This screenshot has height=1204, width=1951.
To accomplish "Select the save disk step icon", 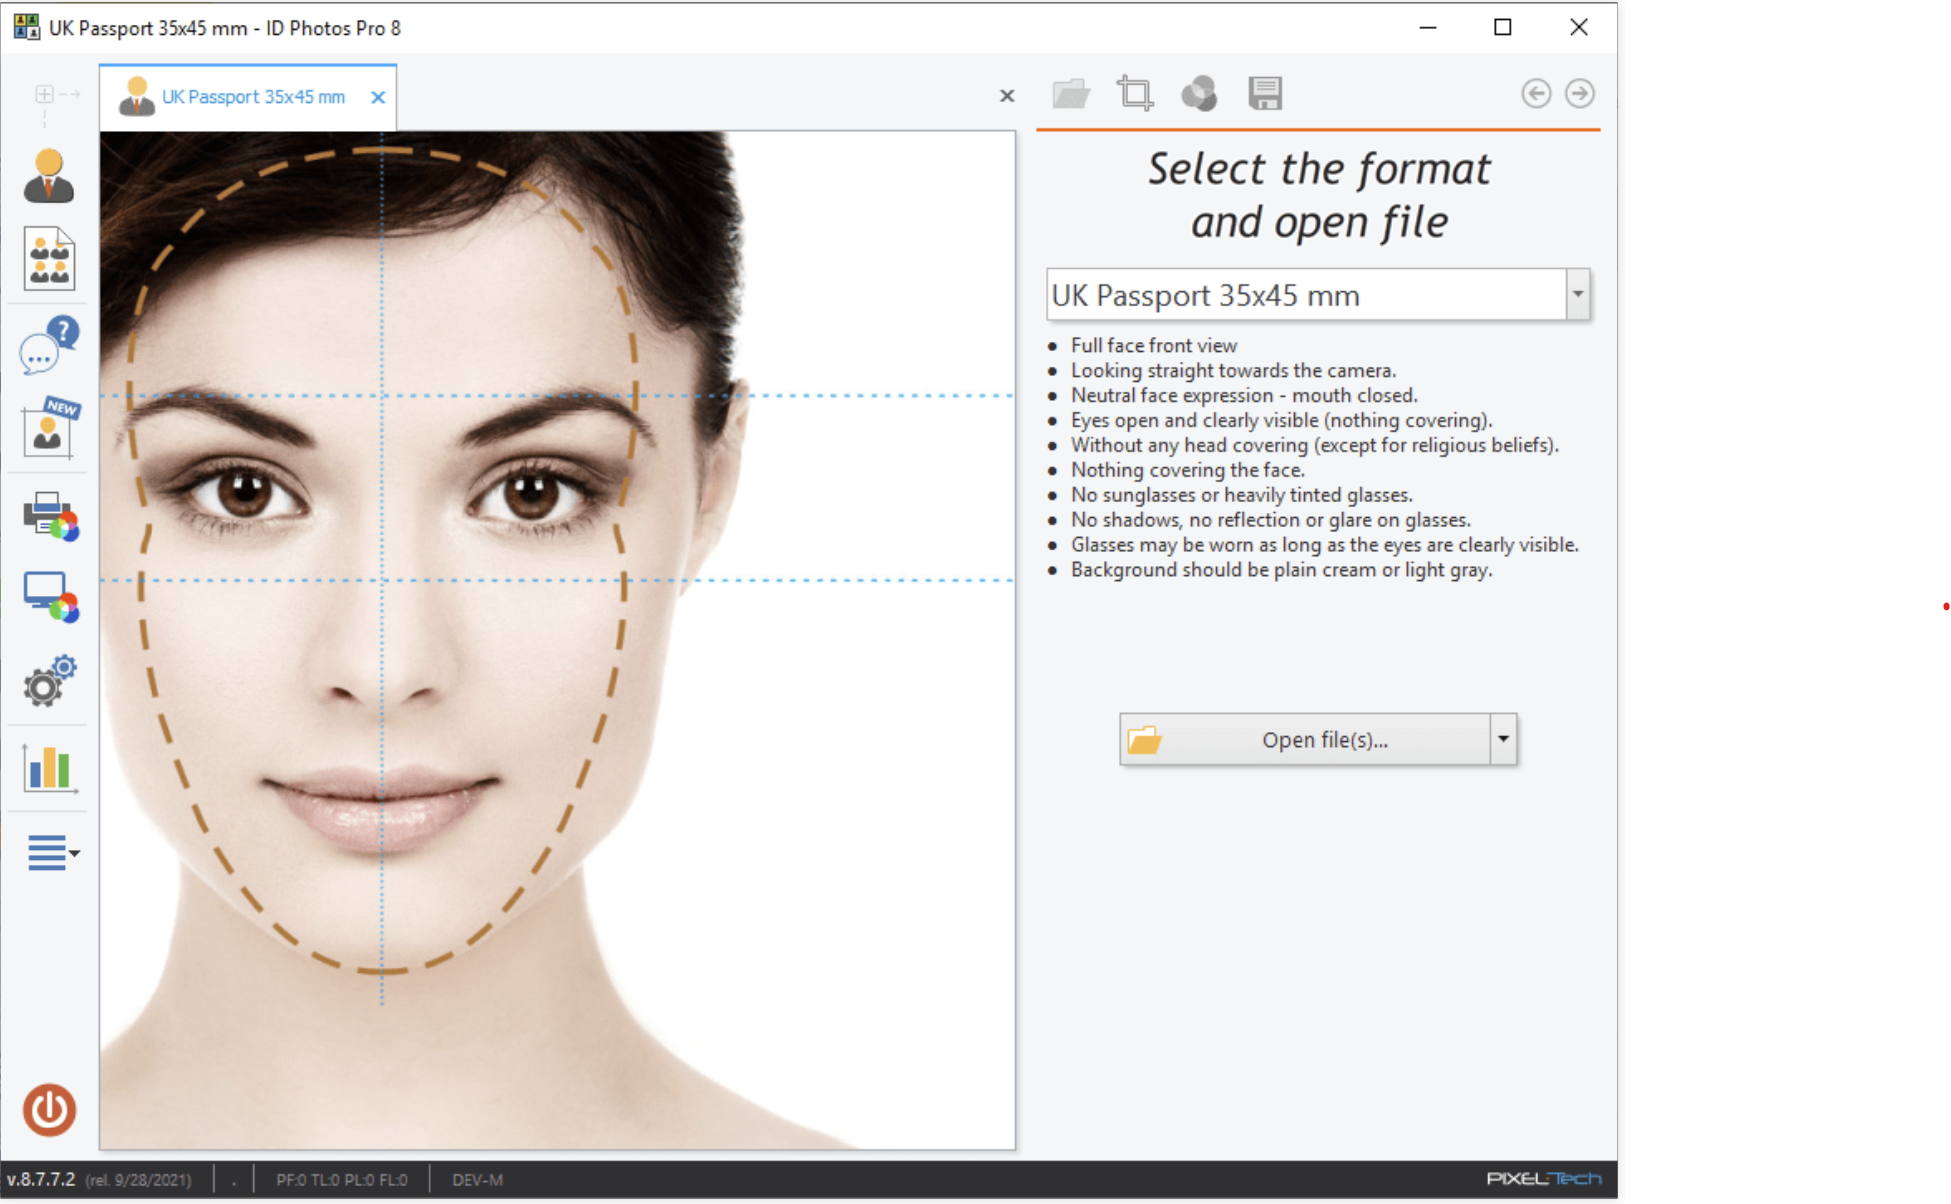I will pyautogui.click(x=1265, y=94).
